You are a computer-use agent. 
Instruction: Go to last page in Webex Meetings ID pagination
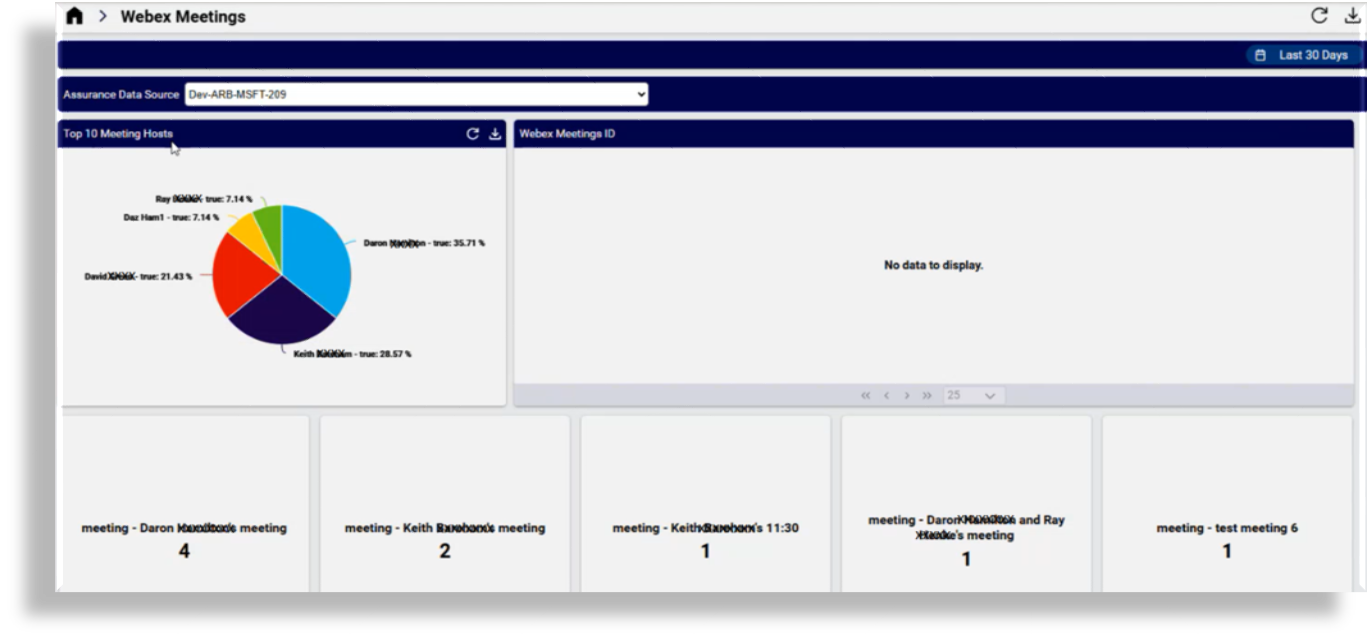tap(927, 395)
